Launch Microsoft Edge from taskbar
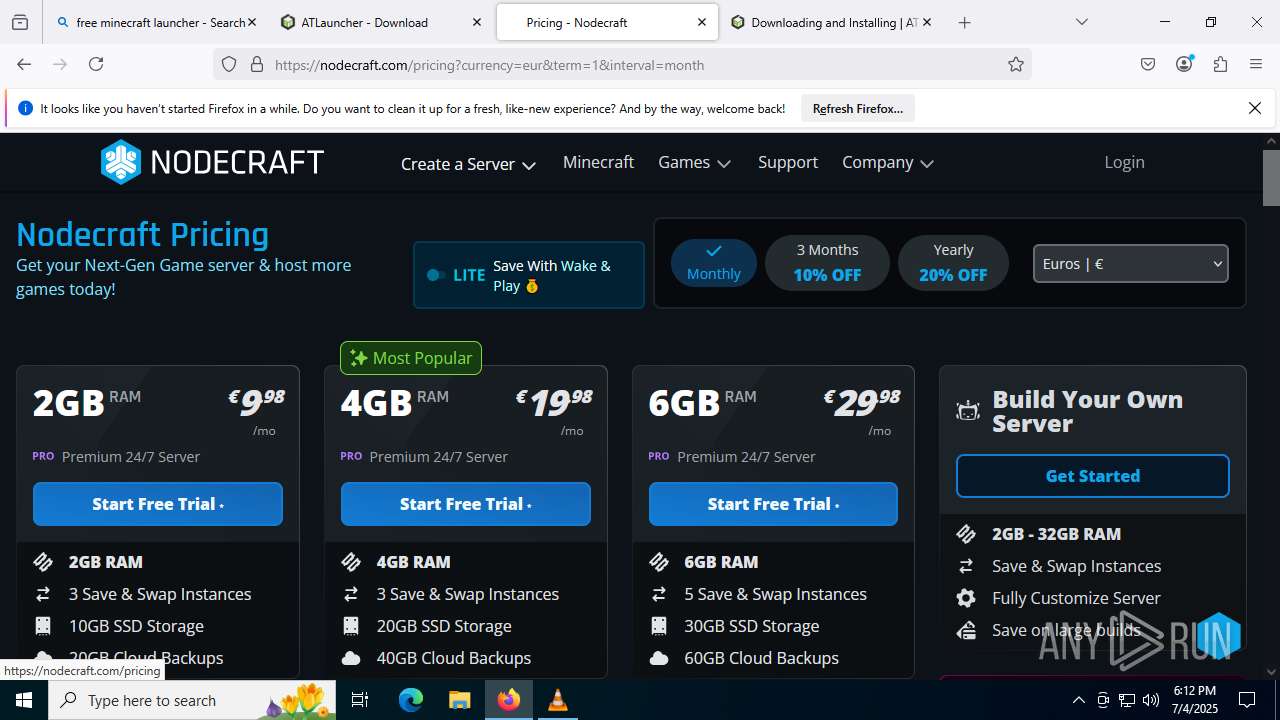Viewport: 1280px width, 720px height. coord(411,700)
